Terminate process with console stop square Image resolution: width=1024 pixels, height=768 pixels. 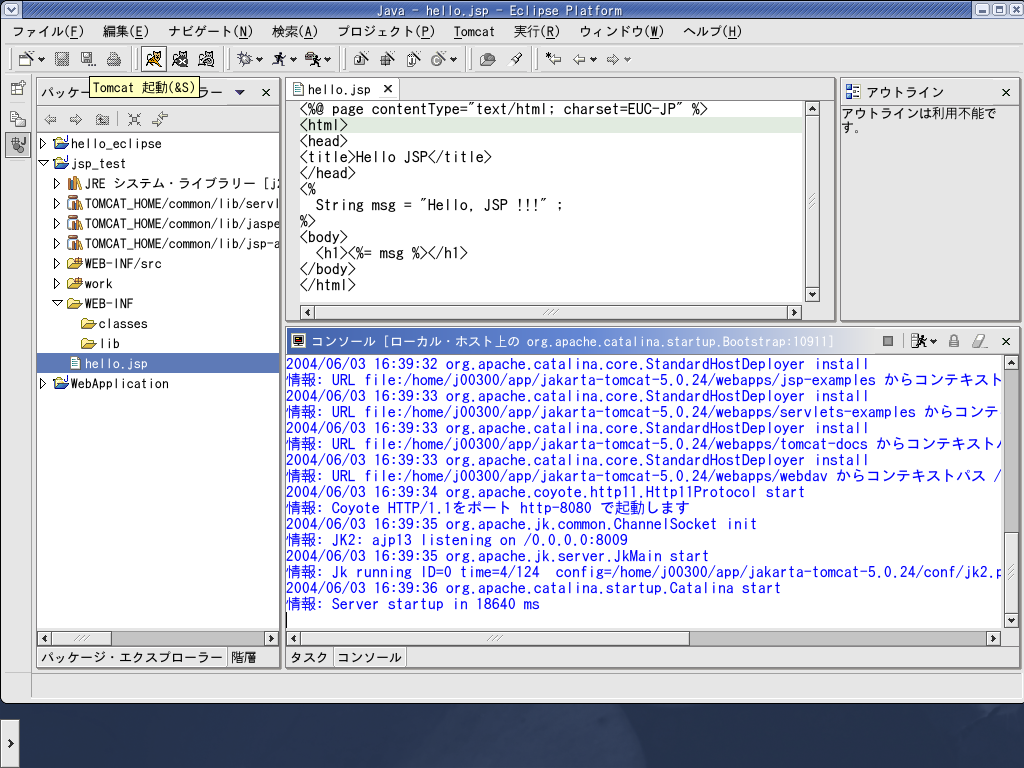[x=888, y=341]
